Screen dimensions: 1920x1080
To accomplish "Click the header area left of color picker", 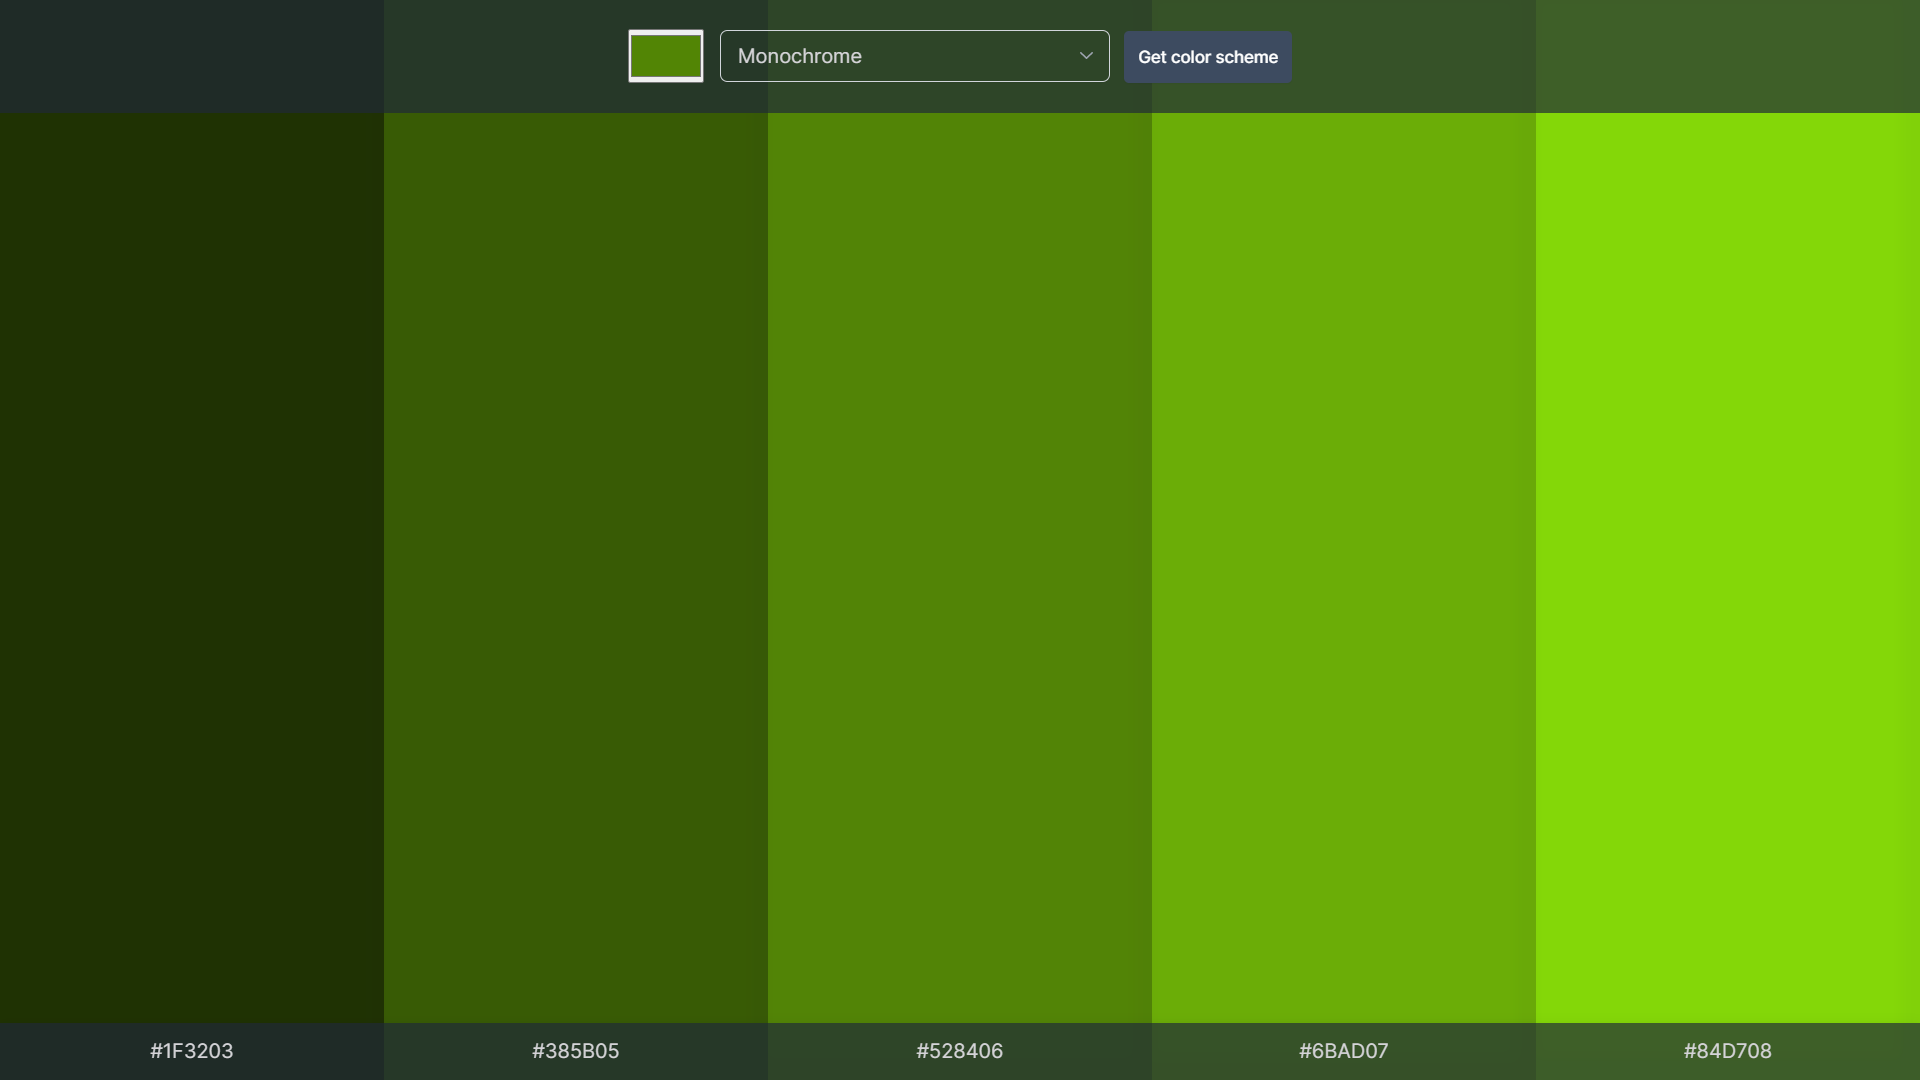I will click(300, 56).
